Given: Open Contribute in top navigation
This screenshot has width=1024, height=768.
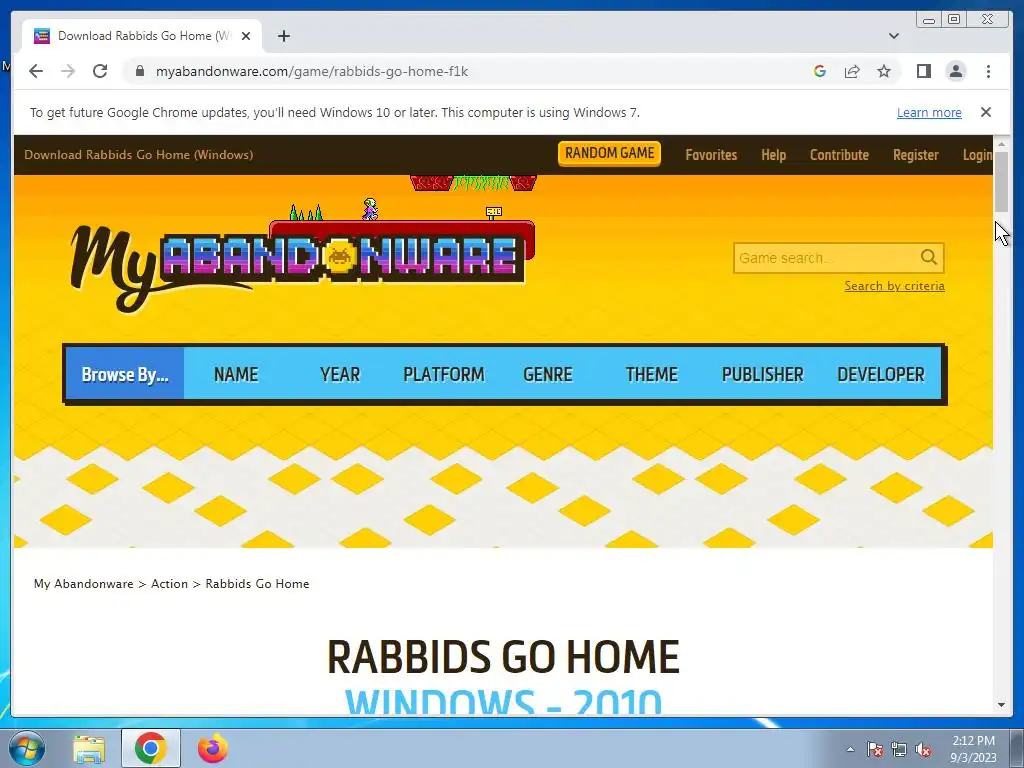Looking at the screenshot, I should [839, 155].
